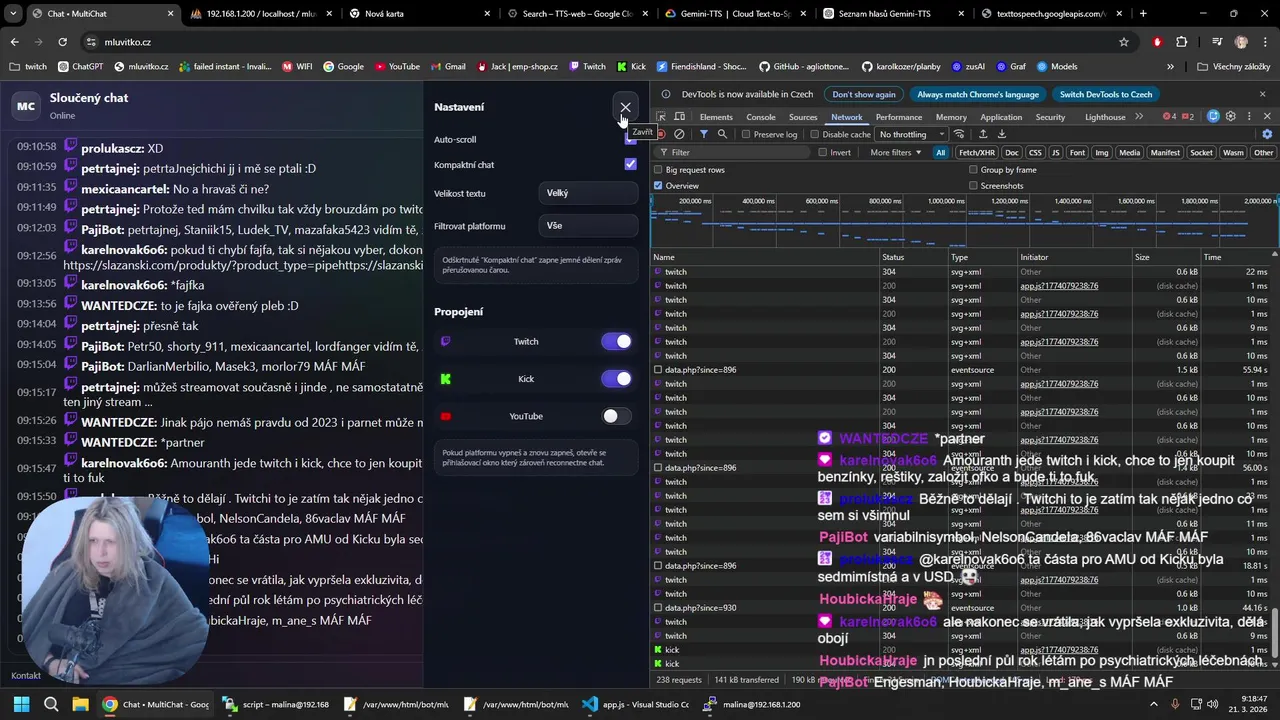
Task: Open a new browser tab plus icon
Action: [1144, 14]
